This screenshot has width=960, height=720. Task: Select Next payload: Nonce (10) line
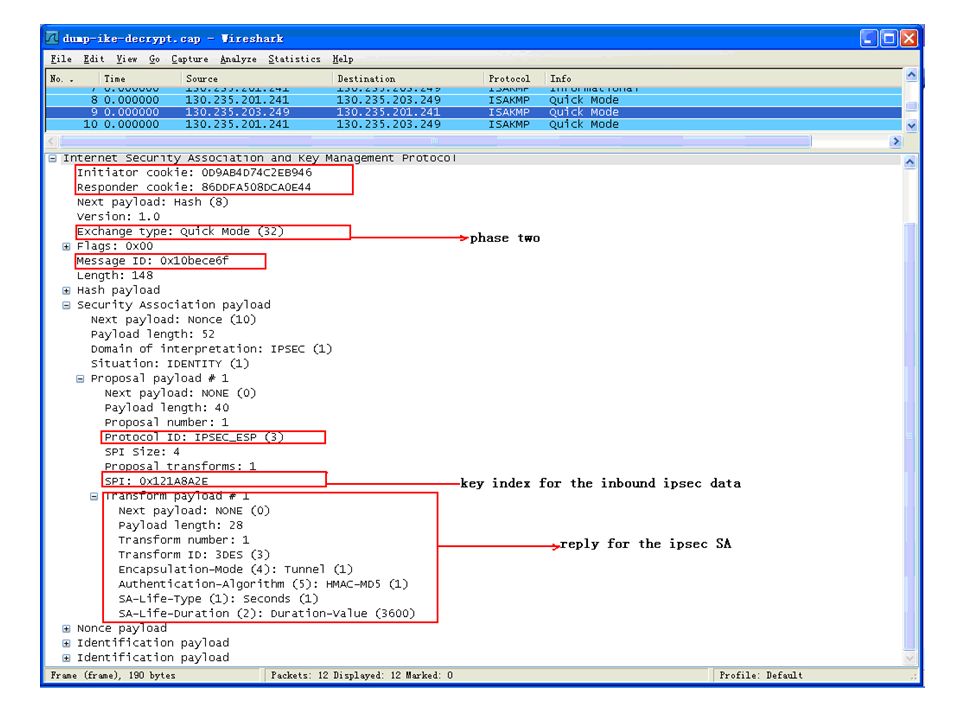(173, 320)
